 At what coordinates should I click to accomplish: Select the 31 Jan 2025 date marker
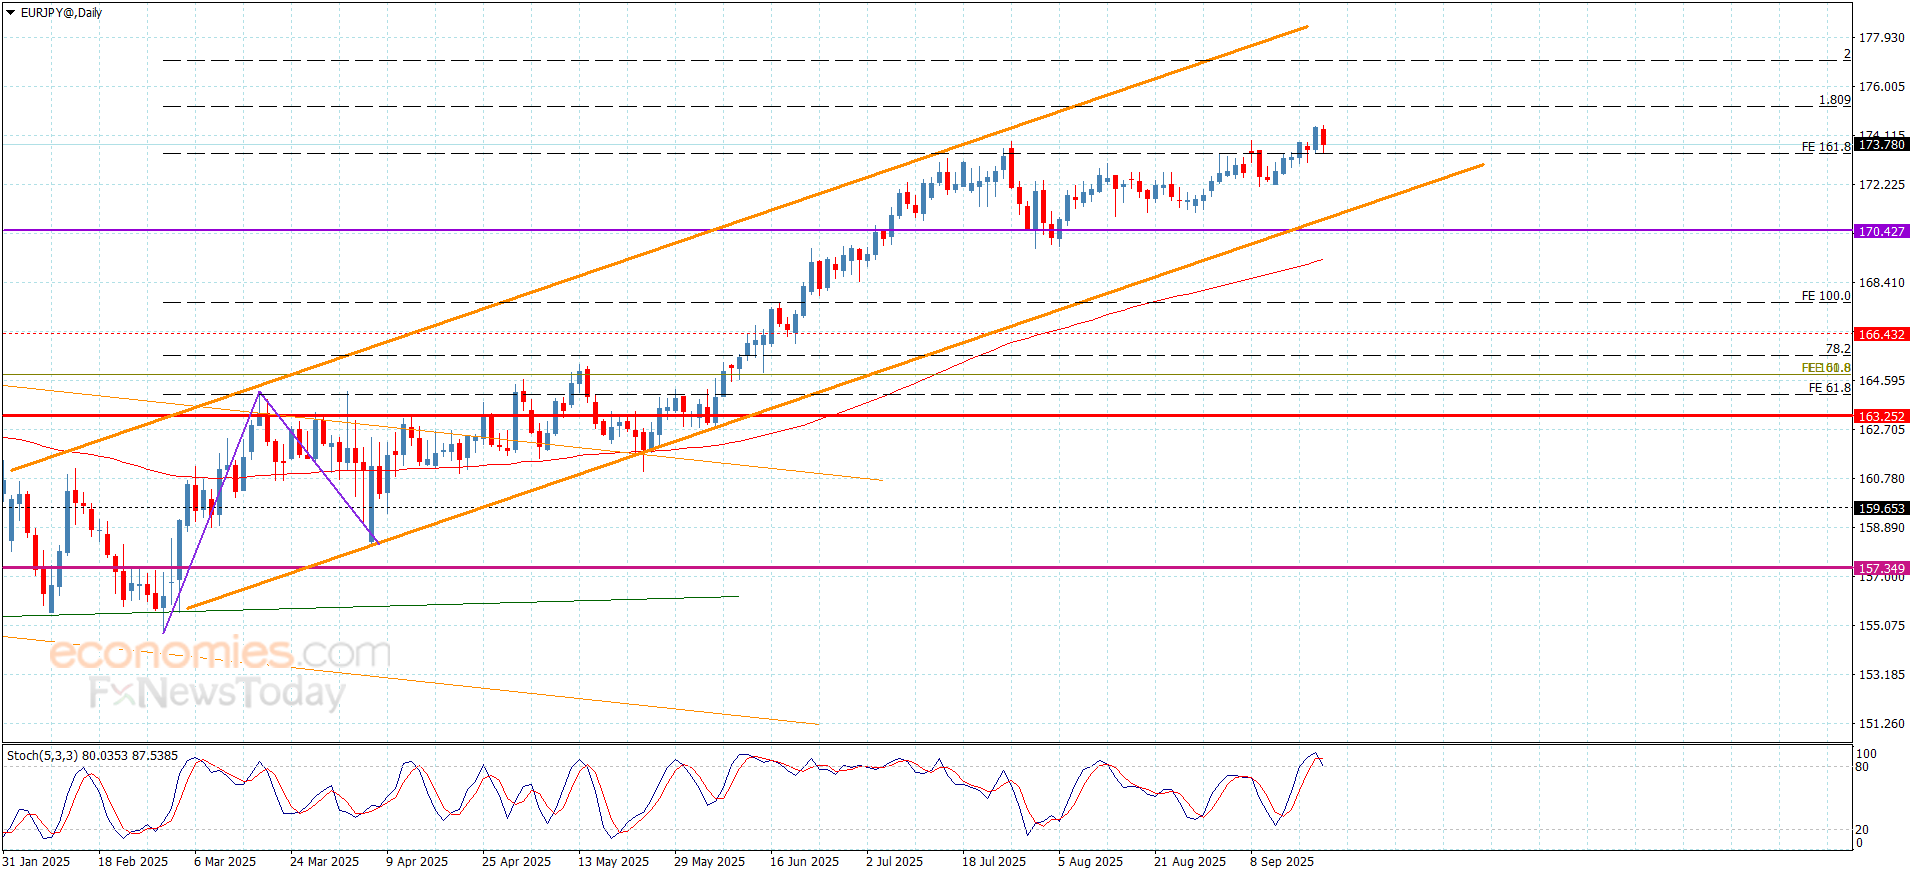pyautogui.click(x=36, y=861)
